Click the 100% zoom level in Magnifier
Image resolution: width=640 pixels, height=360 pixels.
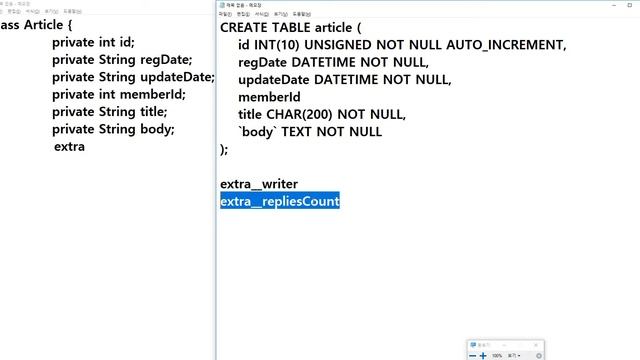[x=497, y=356]
